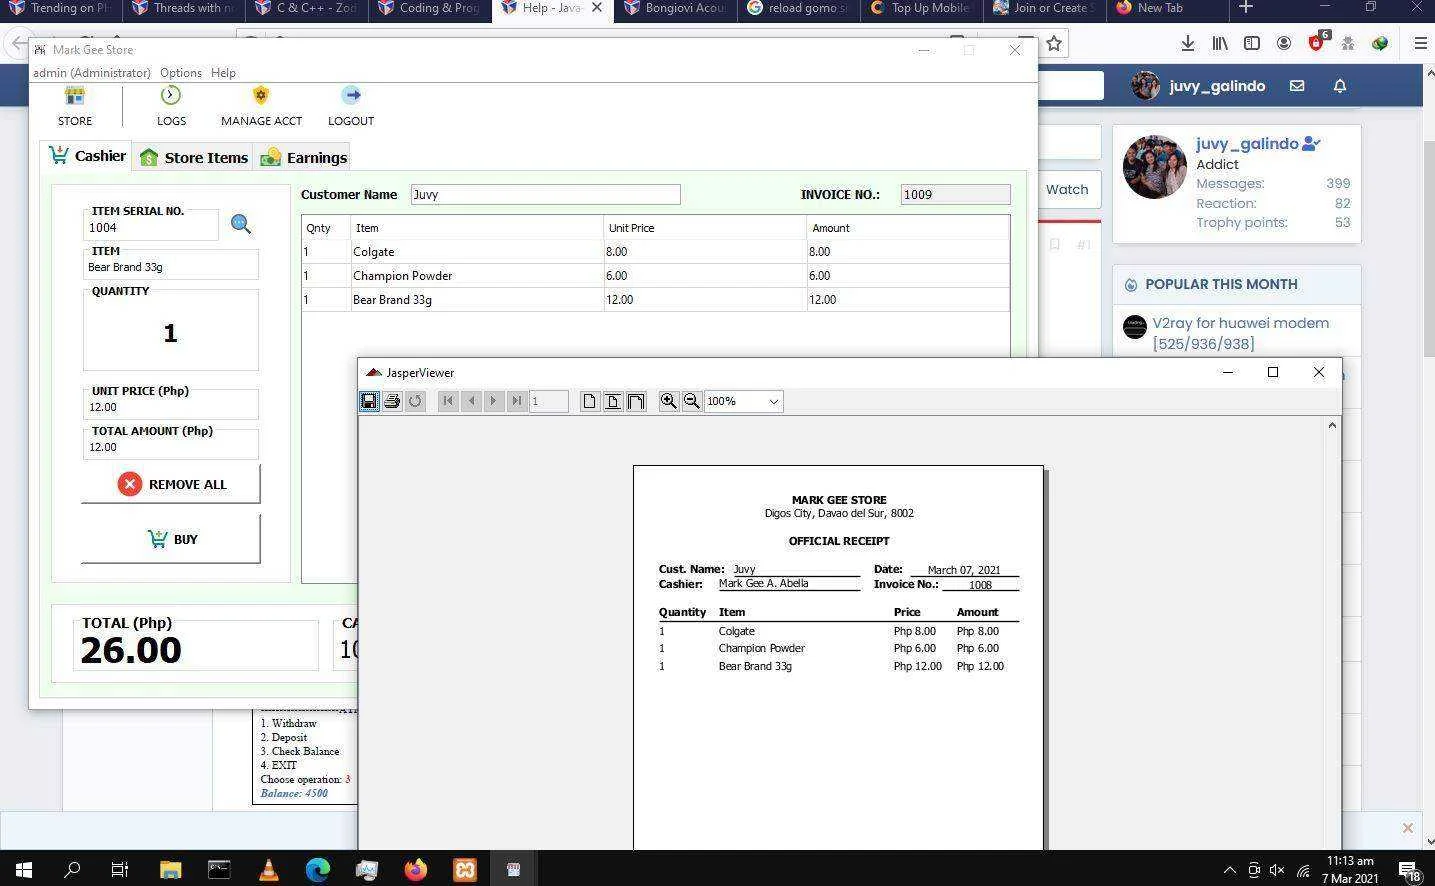Close the Help - Java browser tab

point(597,8)
